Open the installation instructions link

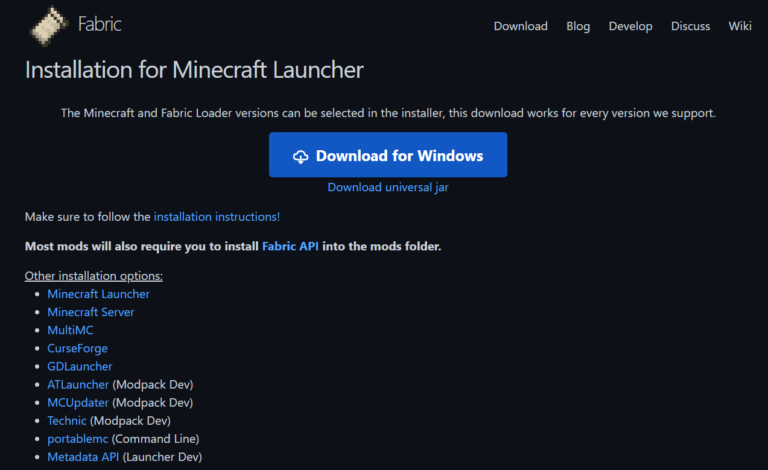coord(216,216)
